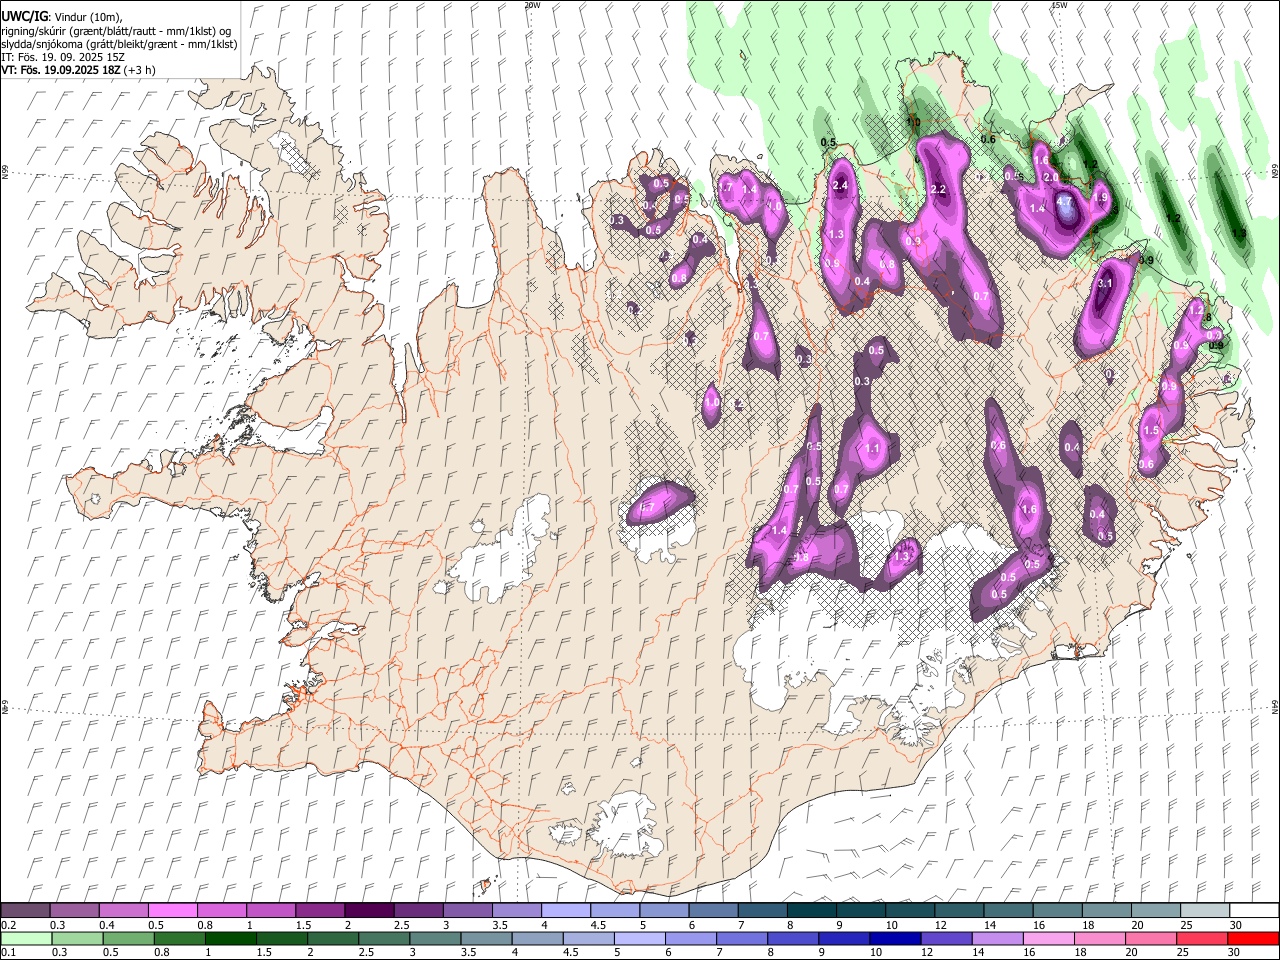Click the 'UWC/IG' title text
This screenshot has width=1280, height=960.
pyautogui.click(x=24, y=16)
